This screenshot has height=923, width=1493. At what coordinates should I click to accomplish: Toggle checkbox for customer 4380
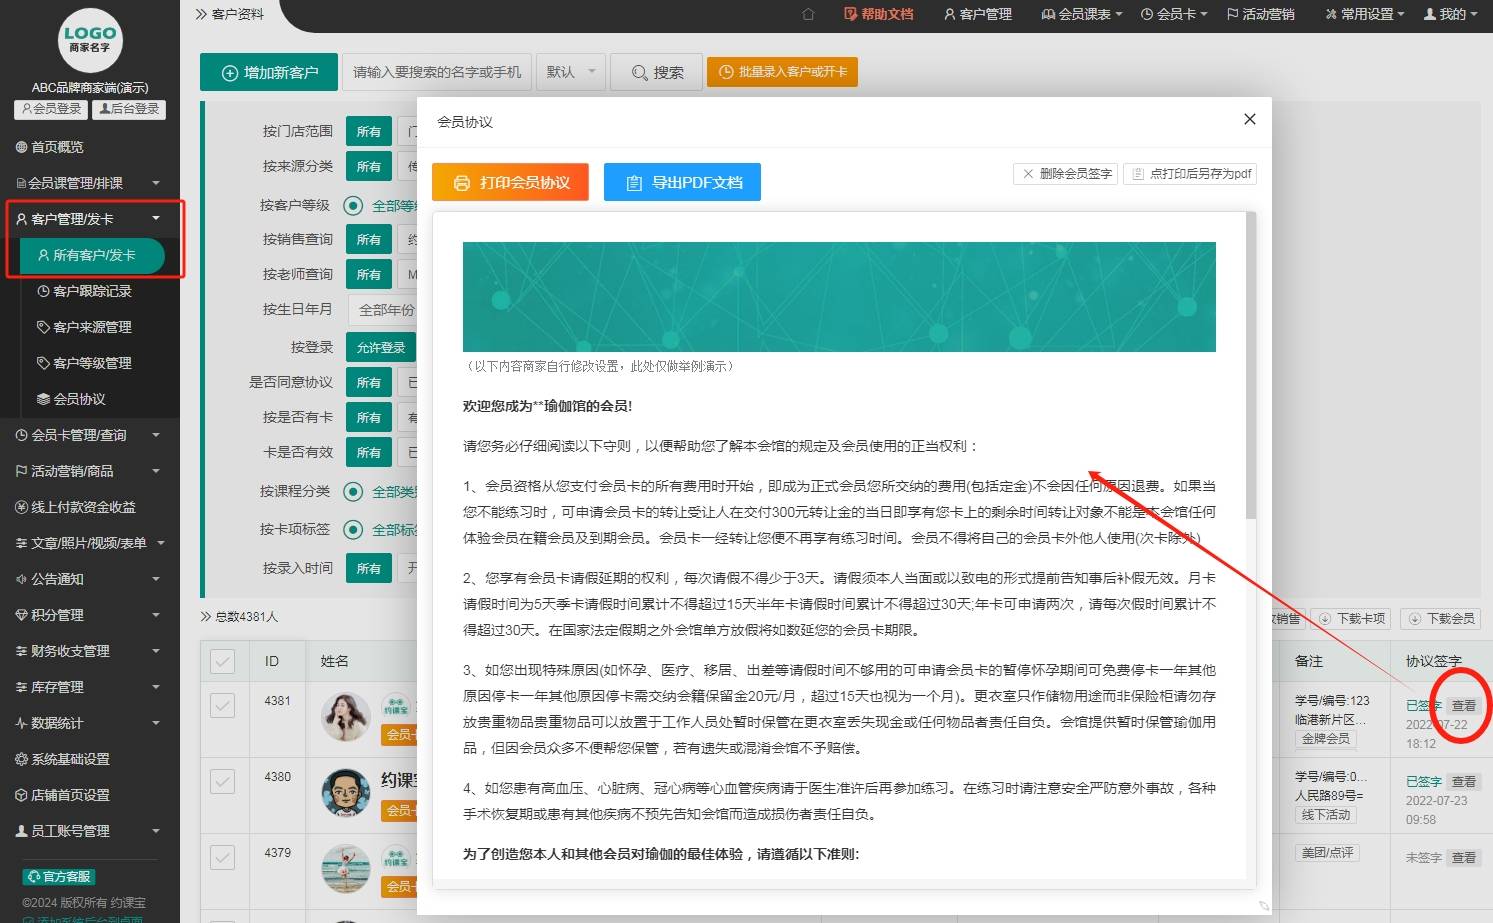pos(222,781)
